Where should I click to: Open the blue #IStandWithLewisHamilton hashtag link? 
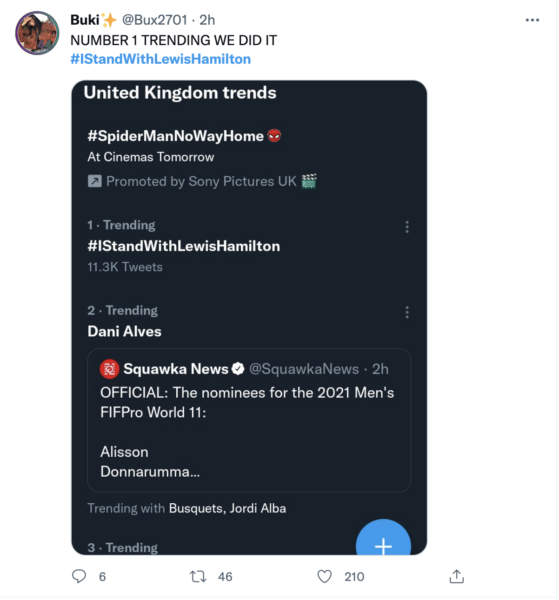pyautogui.click(x=161, y=59)
